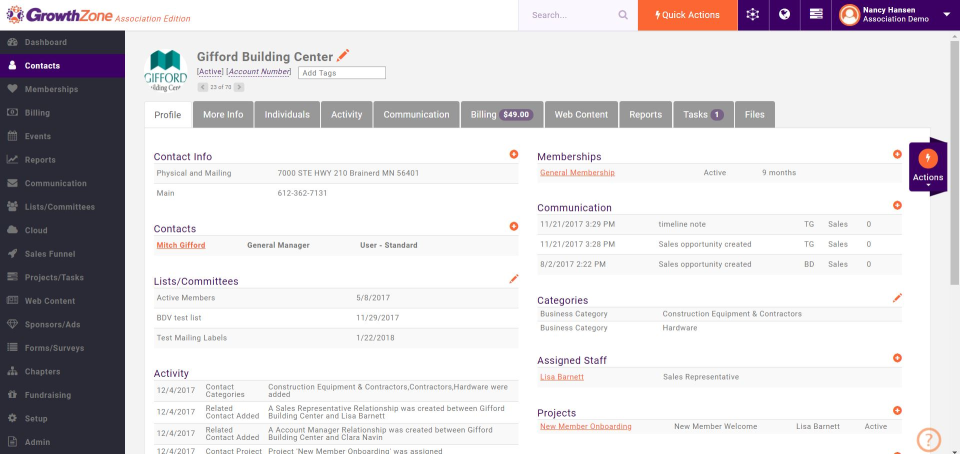Open the Quick Actions menu

click(688, 15)
